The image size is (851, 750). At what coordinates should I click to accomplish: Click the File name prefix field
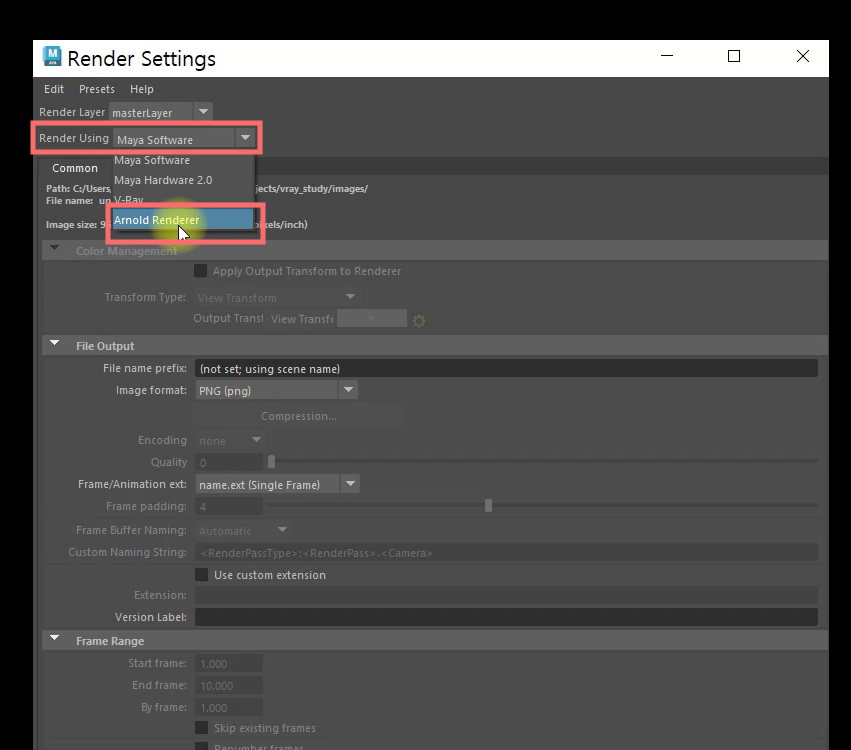point(506,368)
